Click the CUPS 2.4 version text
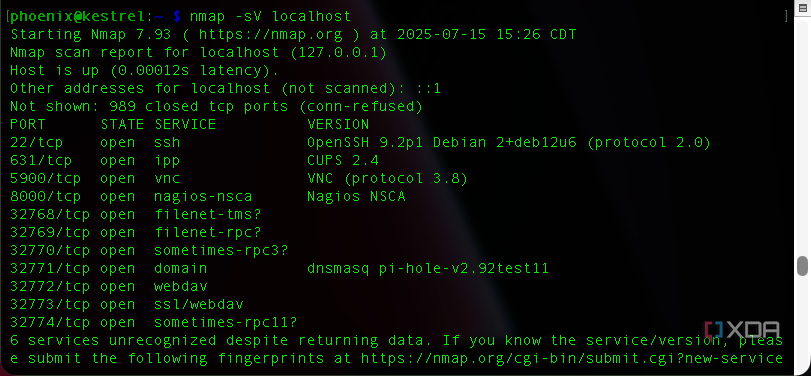The image size is (811, 376). click(x=343, y=160)
